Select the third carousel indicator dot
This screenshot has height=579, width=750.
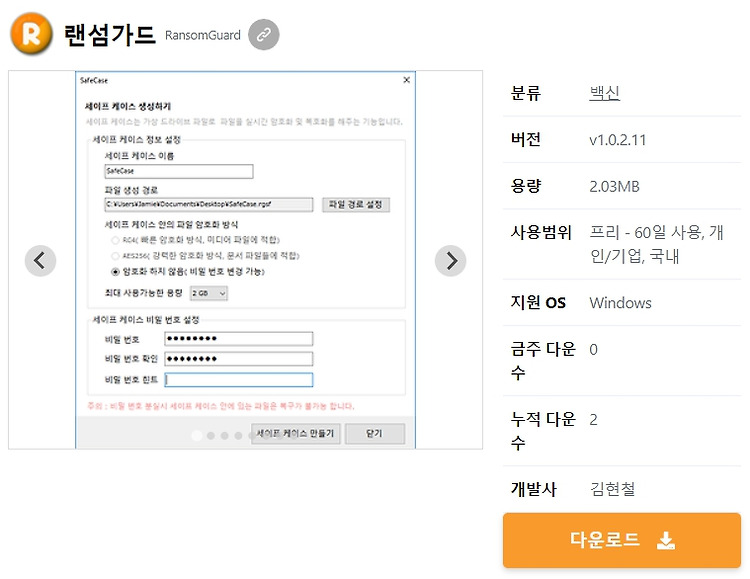point(224,435)
